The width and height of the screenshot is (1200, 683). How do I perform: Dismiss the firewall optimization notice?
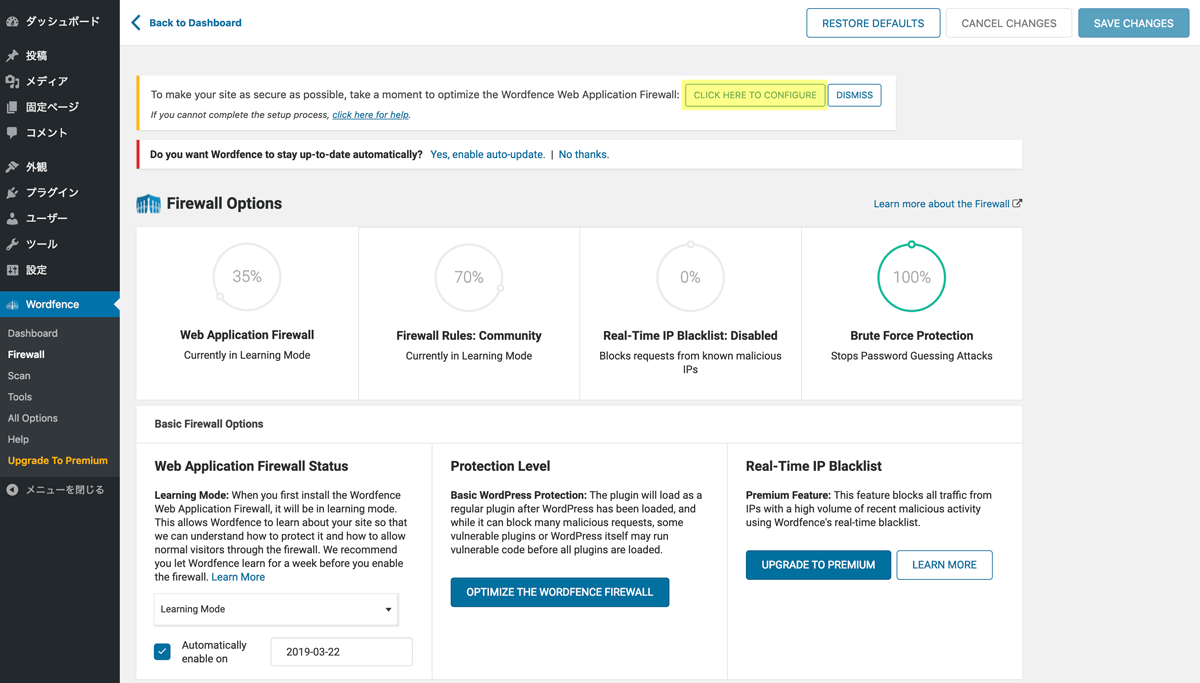point(854,95)
